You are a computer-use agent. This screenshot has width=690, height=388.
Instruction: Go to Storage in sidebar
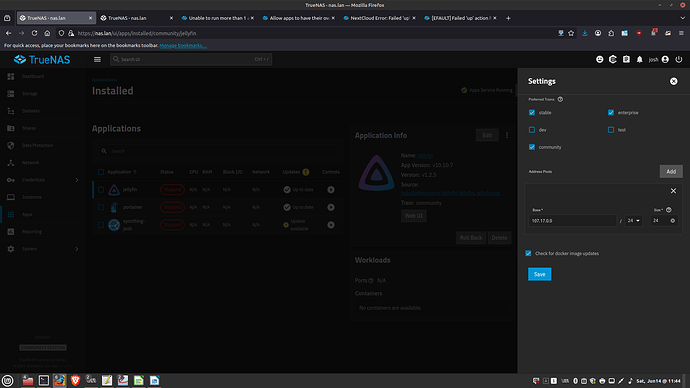[x=43, y=94]
